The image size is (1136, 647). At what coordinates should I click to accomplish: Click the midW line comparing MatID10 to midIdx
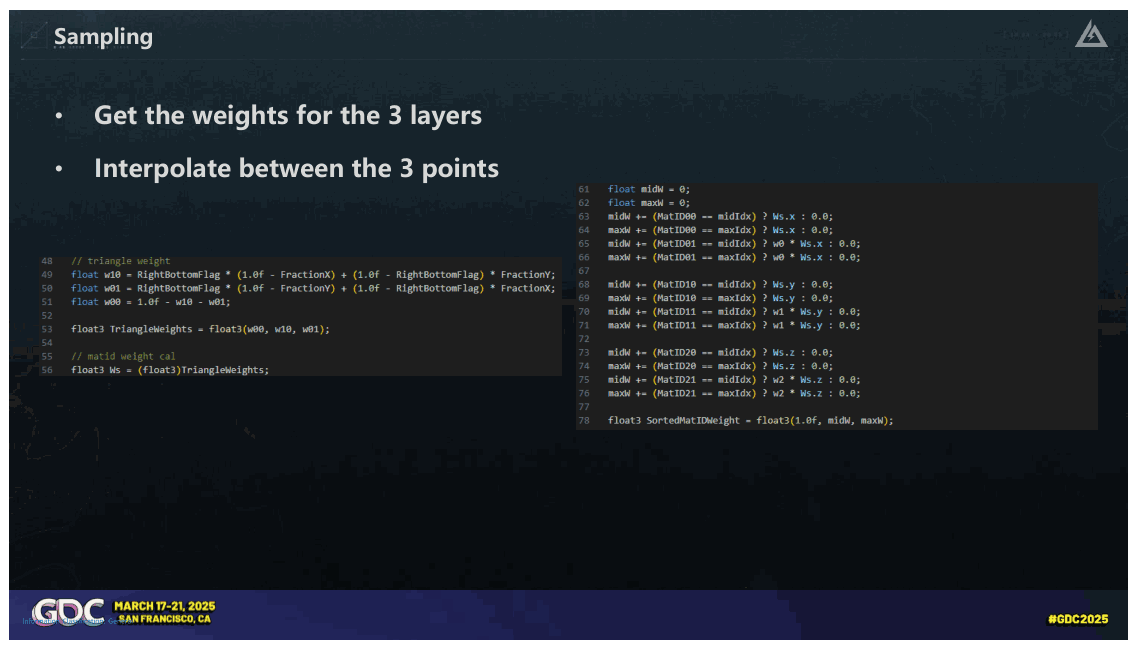pos(720,285)
